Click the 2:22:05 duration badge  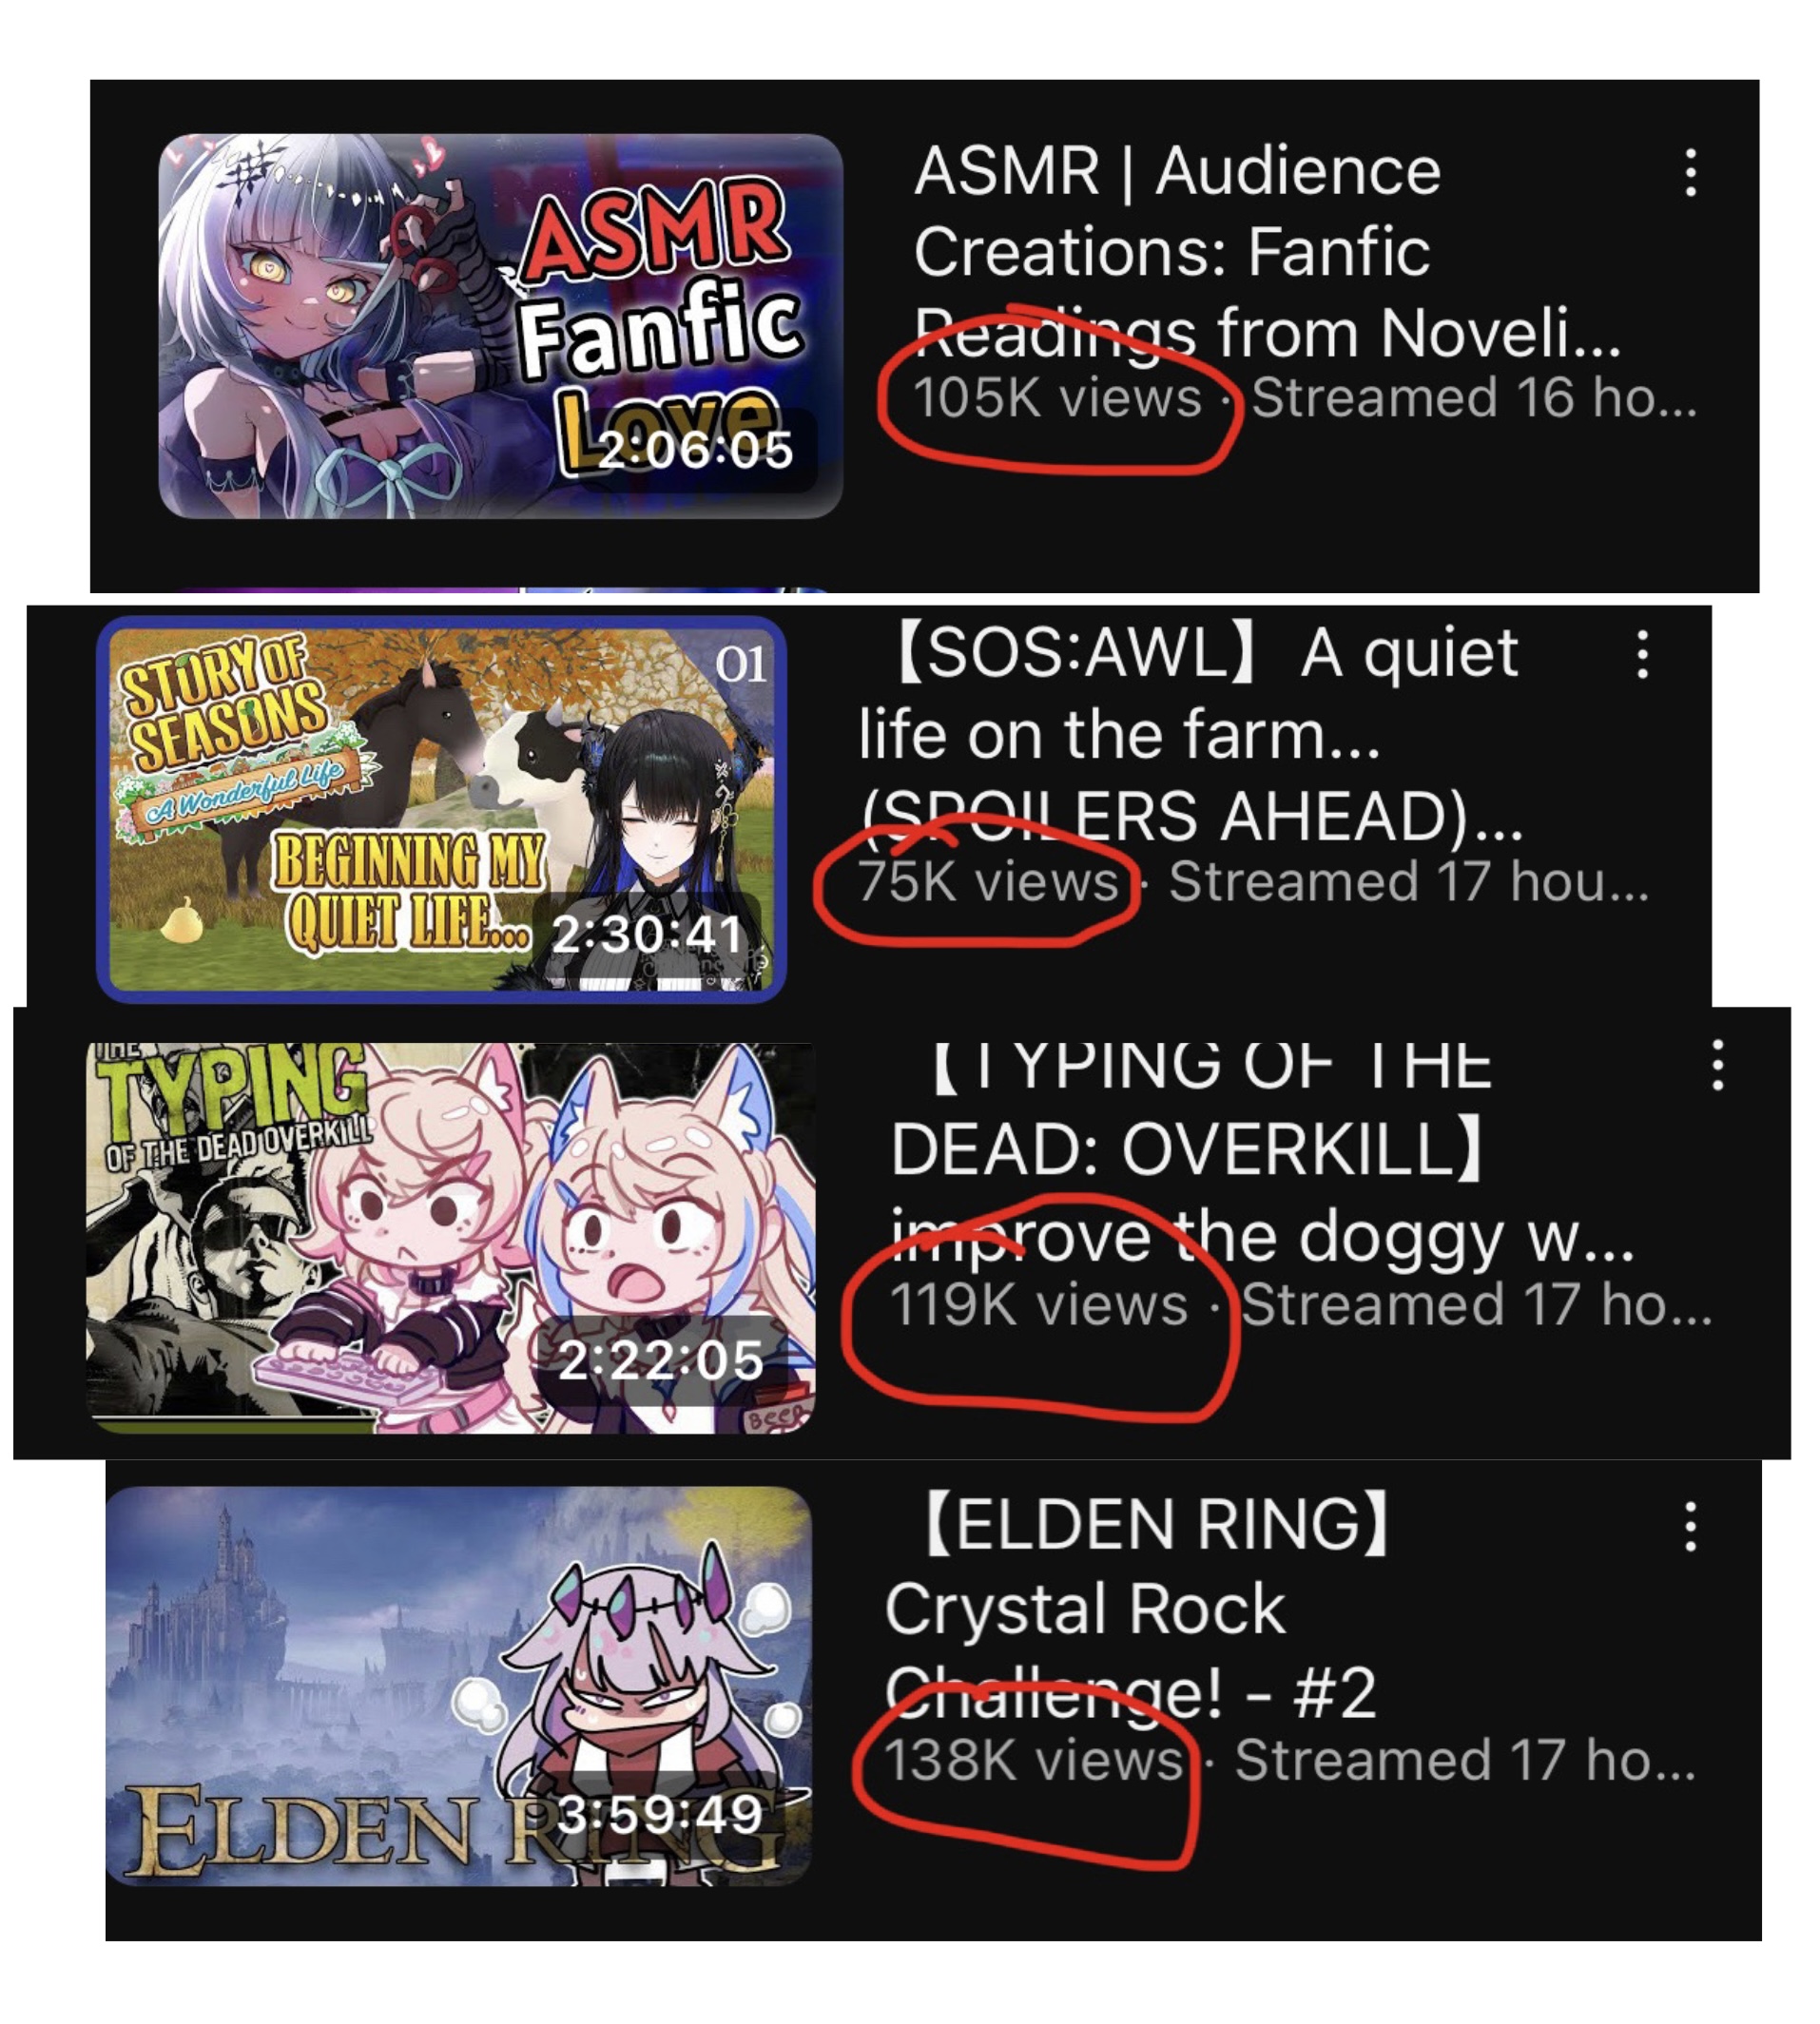(660, 1360)
